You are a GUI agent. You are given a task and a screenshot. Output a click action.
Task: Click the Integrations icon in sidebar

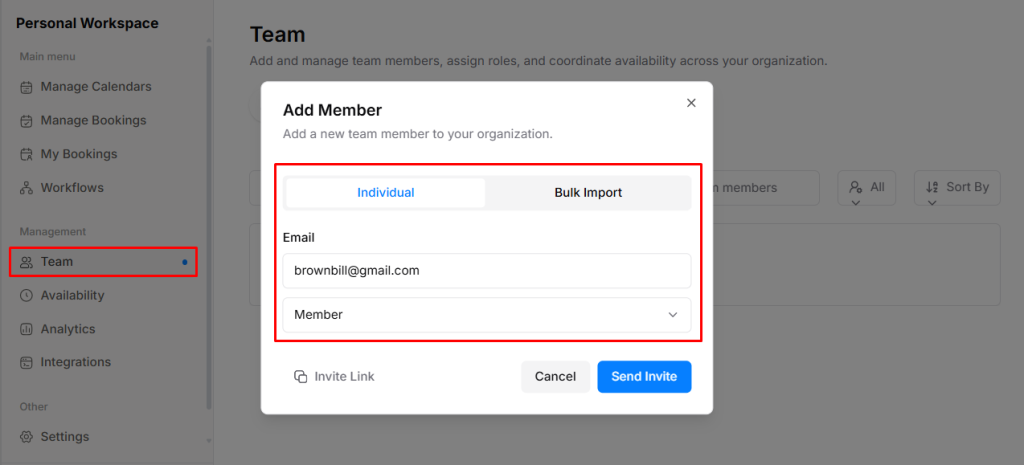[x=27, y=362]
